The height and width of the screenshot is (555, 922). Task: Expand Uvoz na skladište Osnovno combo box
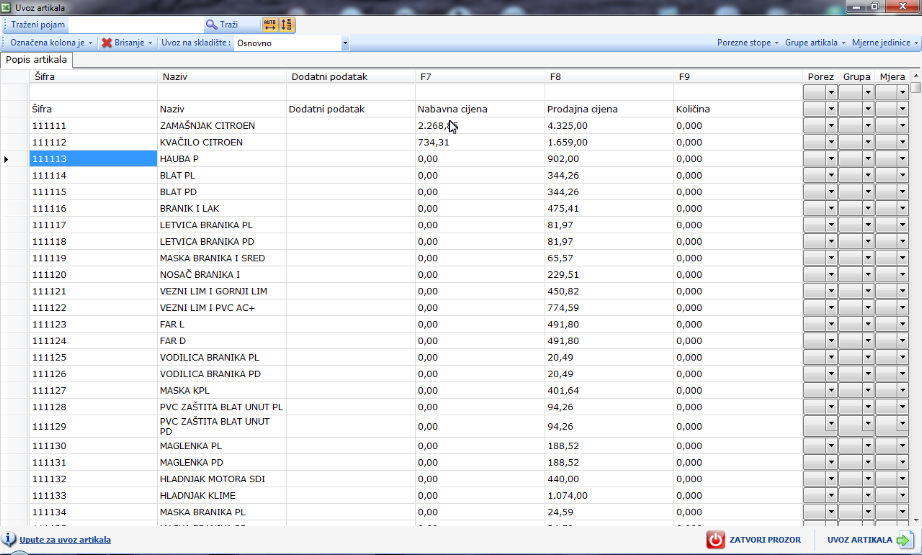345,43
